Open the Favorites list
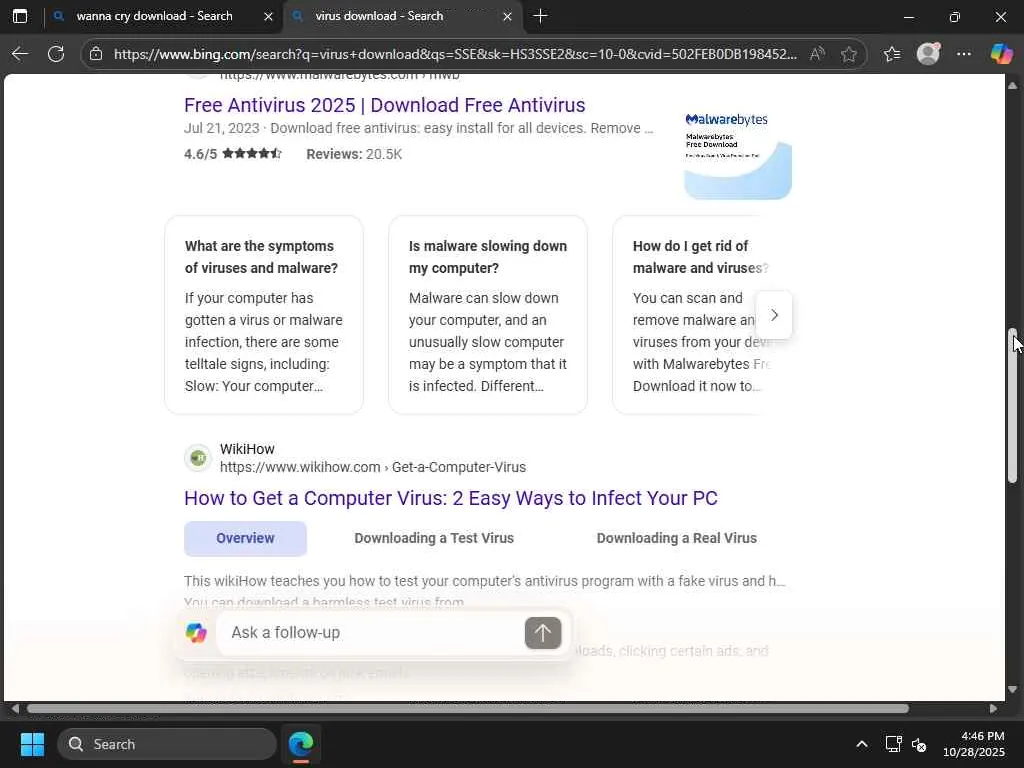 [x=891, y=54]
